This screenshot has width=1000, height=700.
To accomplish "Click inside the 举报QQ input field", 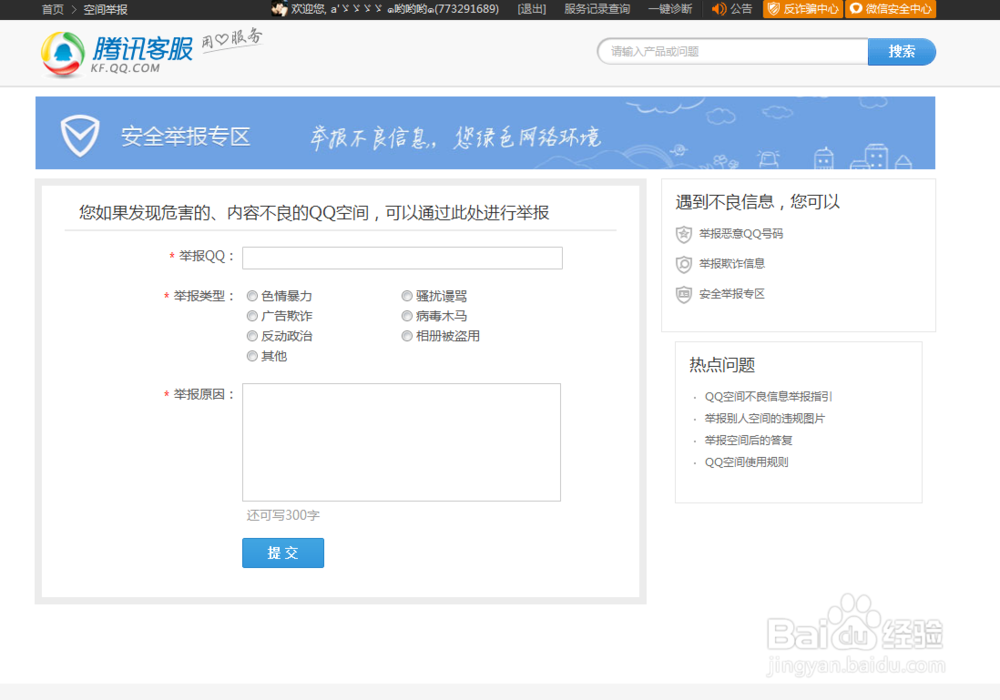I will tap(400, 257).
